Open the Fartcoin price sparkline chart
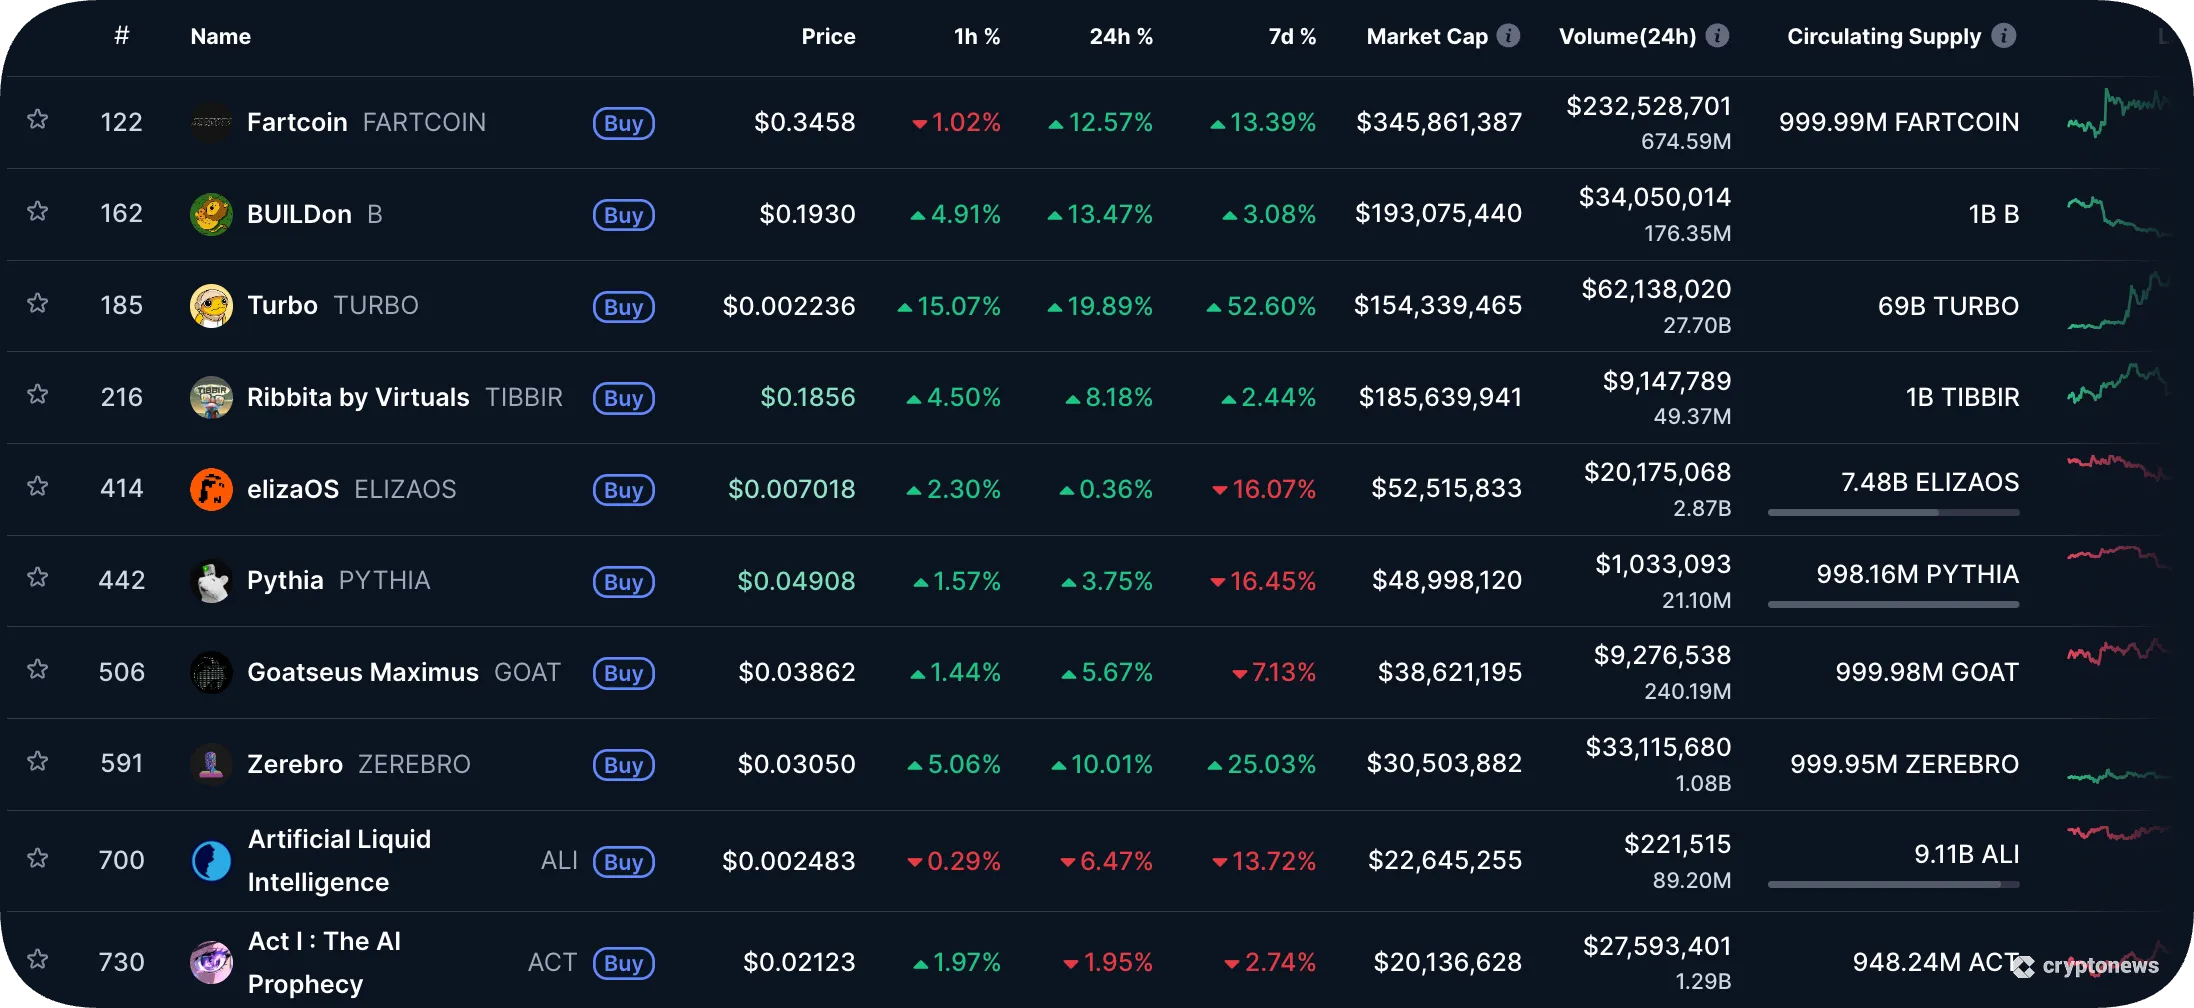This screenshot has width=2194, height=1008. pyautogui.click(x=2119, y=122)
